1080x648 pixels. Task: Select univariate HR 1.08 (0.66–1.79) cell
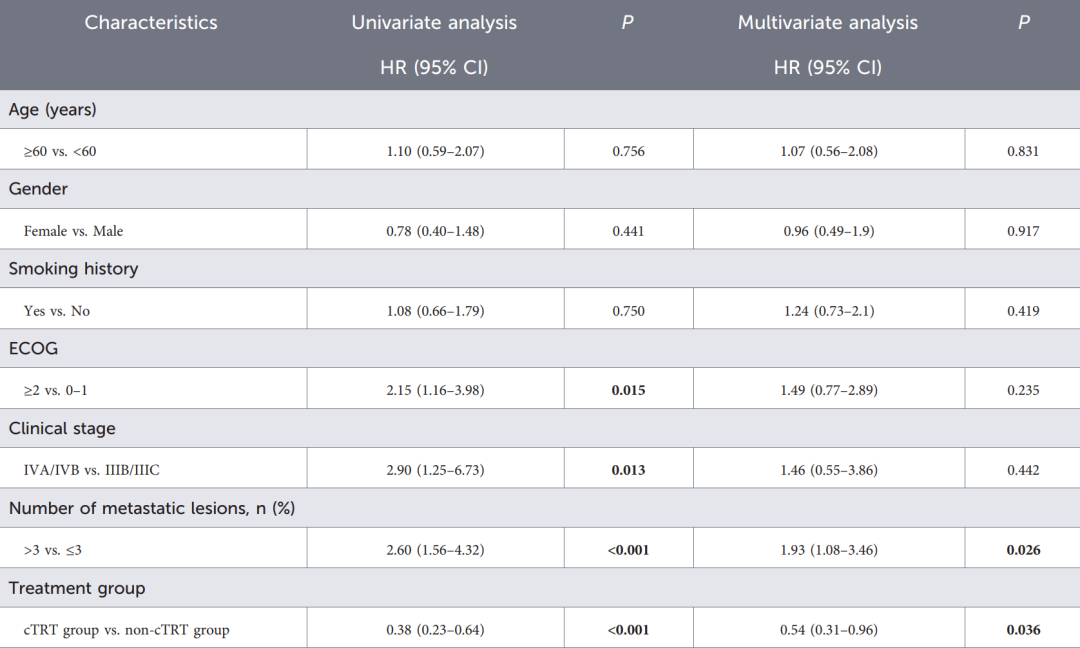(x=435, y=311)
